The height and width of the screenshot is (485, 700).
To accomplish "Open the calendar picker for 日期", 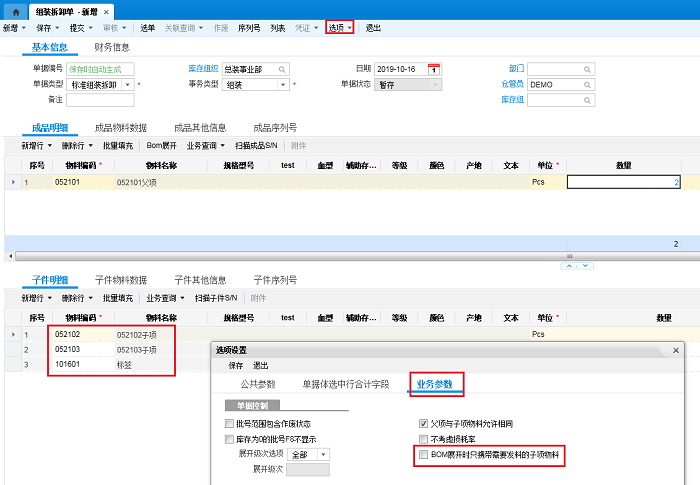I will (x=433, y=69).
